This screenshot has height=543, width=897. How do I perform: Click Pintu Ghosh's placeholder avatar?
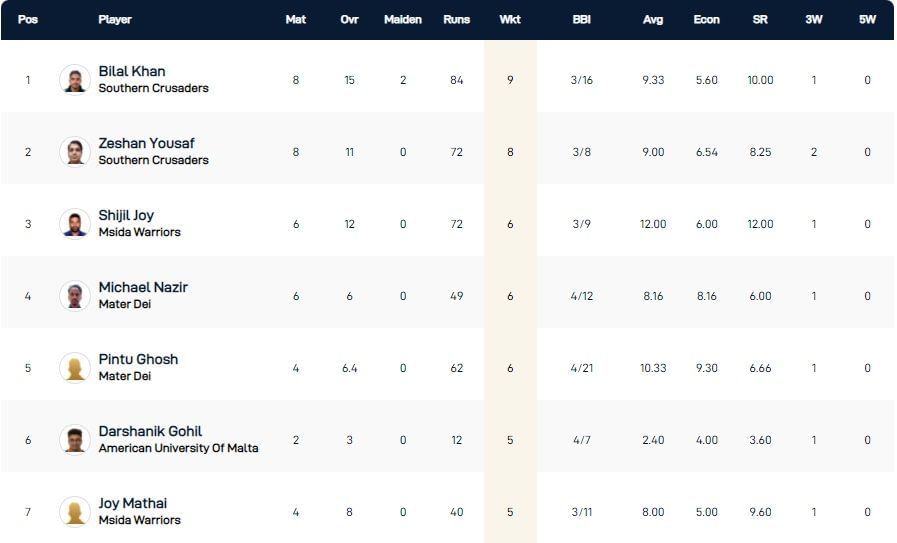(x=75, y=368)
